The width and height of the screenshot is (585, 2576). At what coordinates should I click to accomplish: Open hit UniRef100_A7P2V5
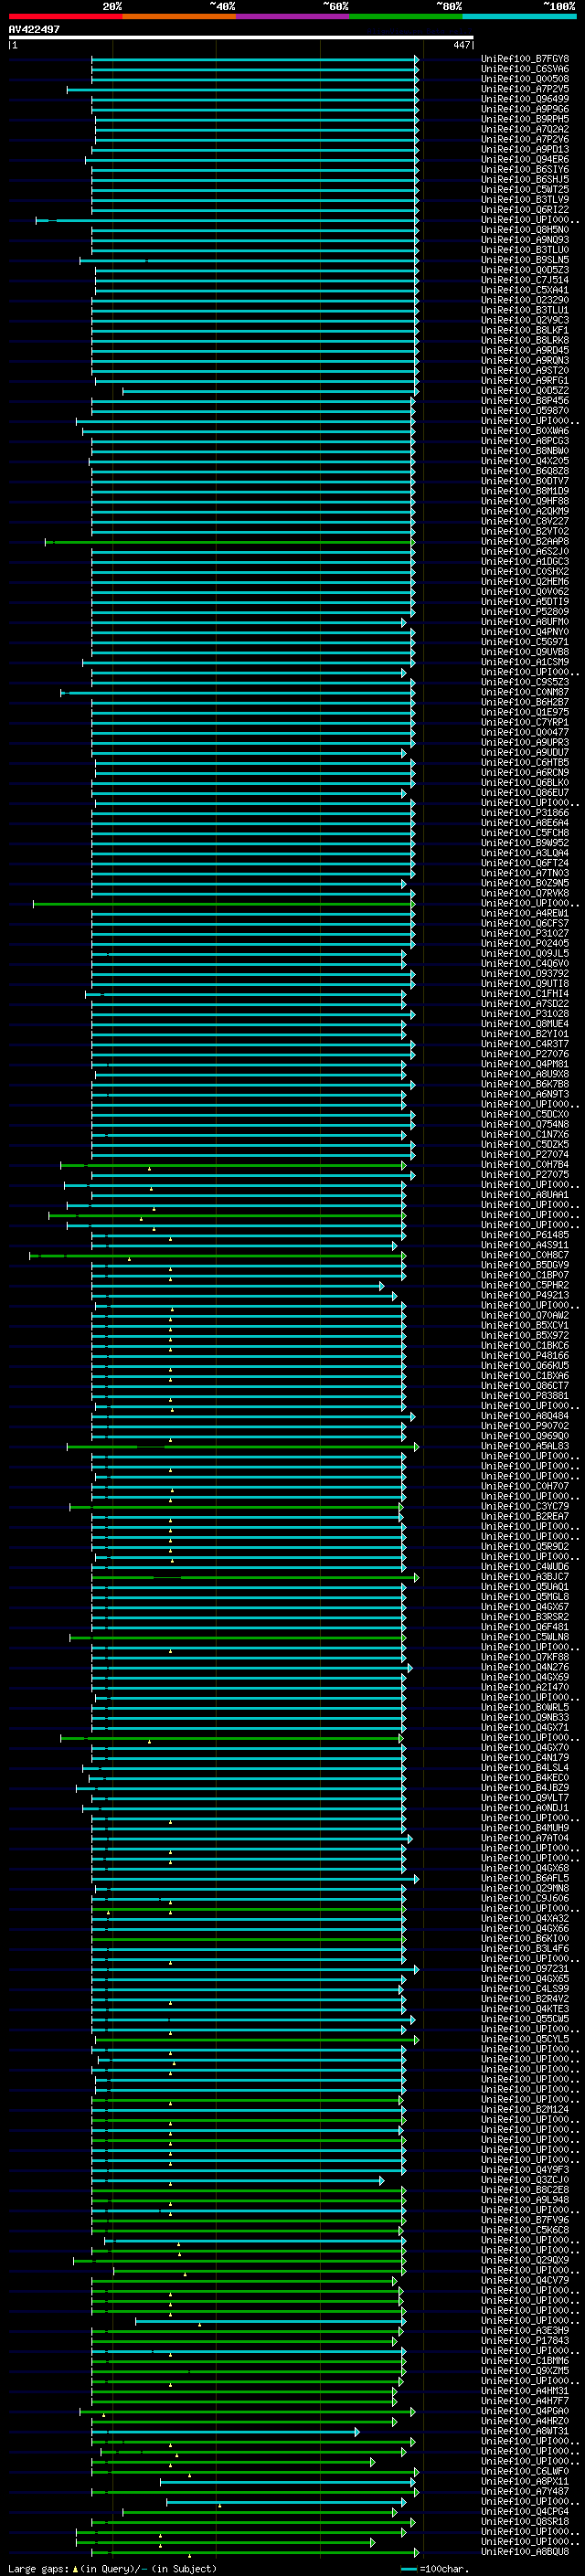(525, 89)
